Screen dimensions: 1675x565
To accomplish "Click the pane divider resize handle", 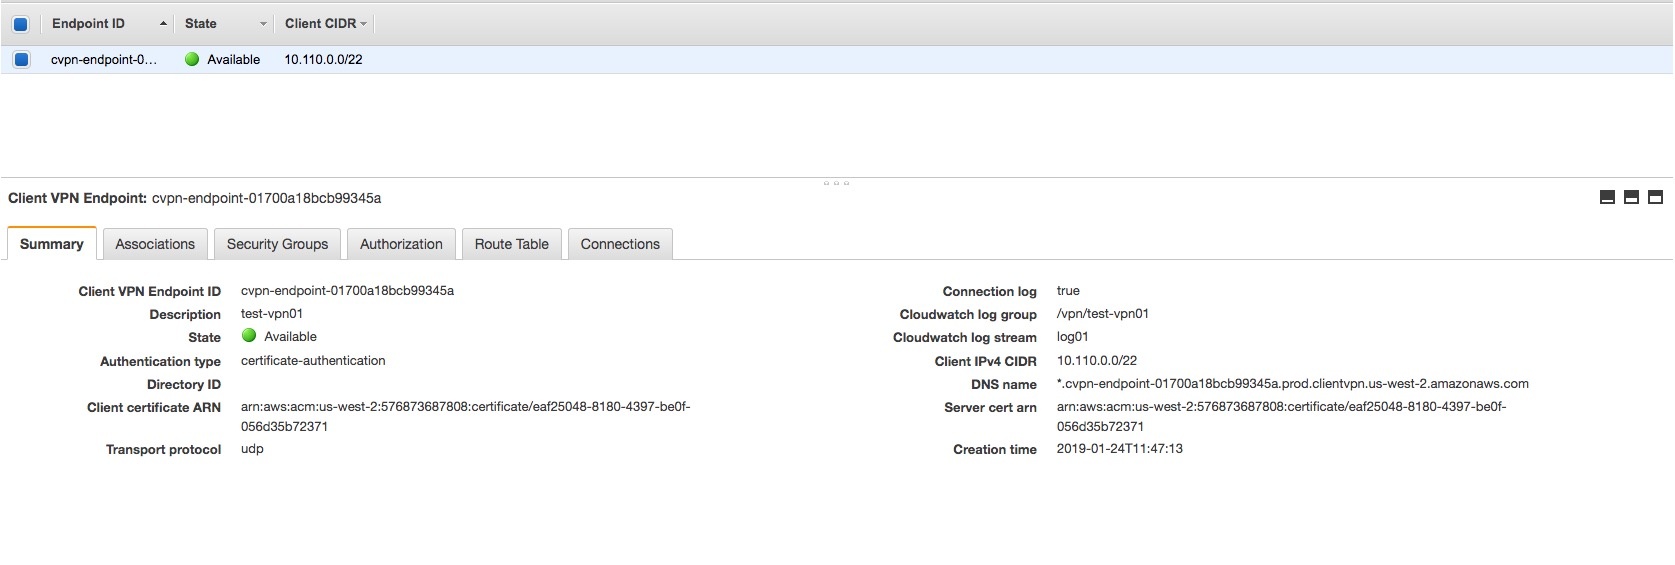I will click(836, 183).
